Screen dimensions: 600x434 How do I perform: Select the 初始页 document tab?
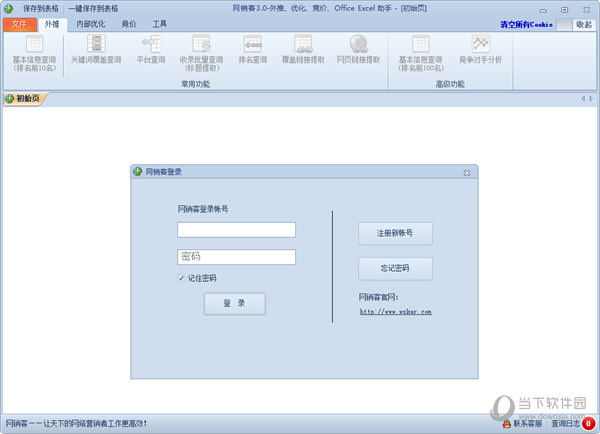(24, 99)
